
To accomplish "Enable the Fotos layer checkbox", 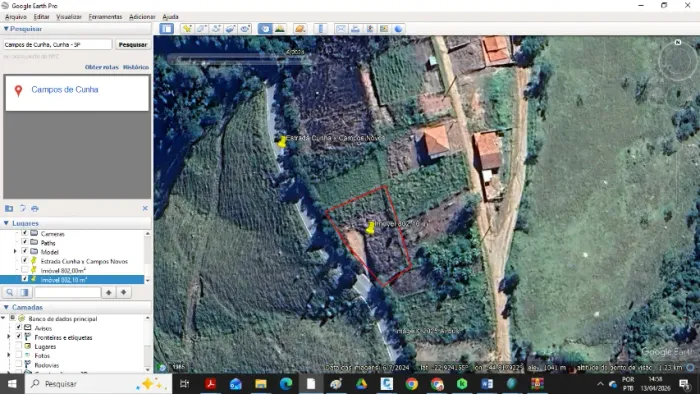I will tap(18, 355).
